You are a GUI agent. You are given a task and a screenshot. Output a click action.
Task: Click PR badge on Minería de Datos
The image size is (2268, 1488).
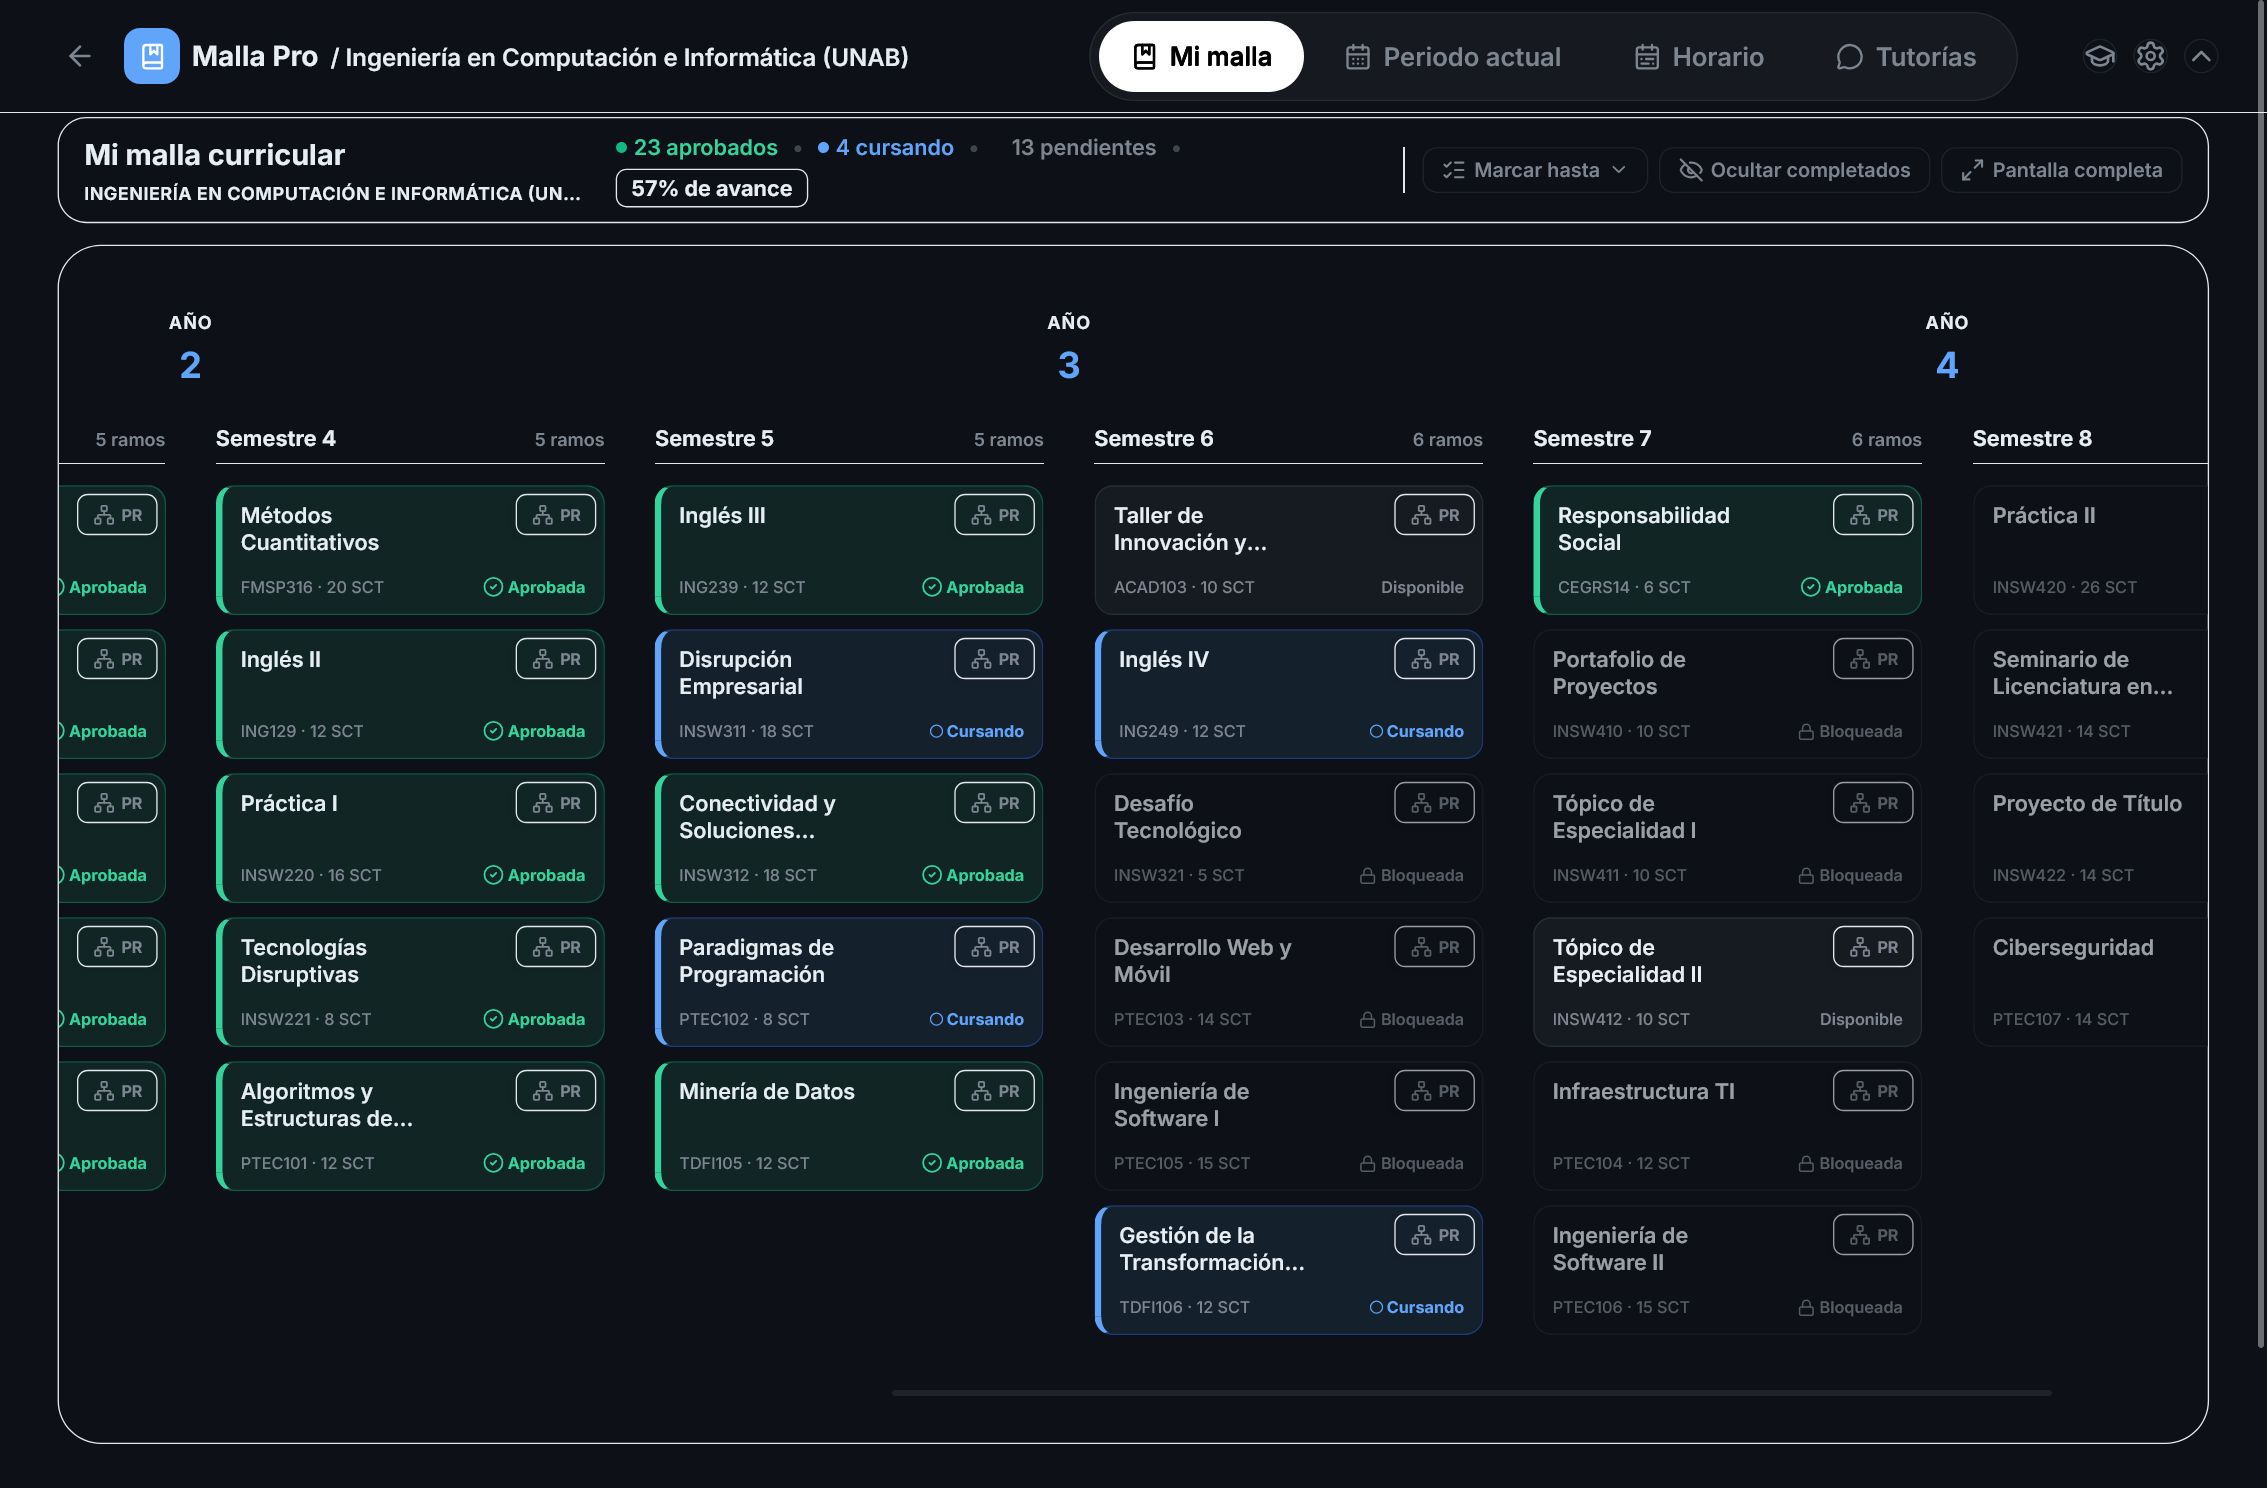[x=995, y=1091]
